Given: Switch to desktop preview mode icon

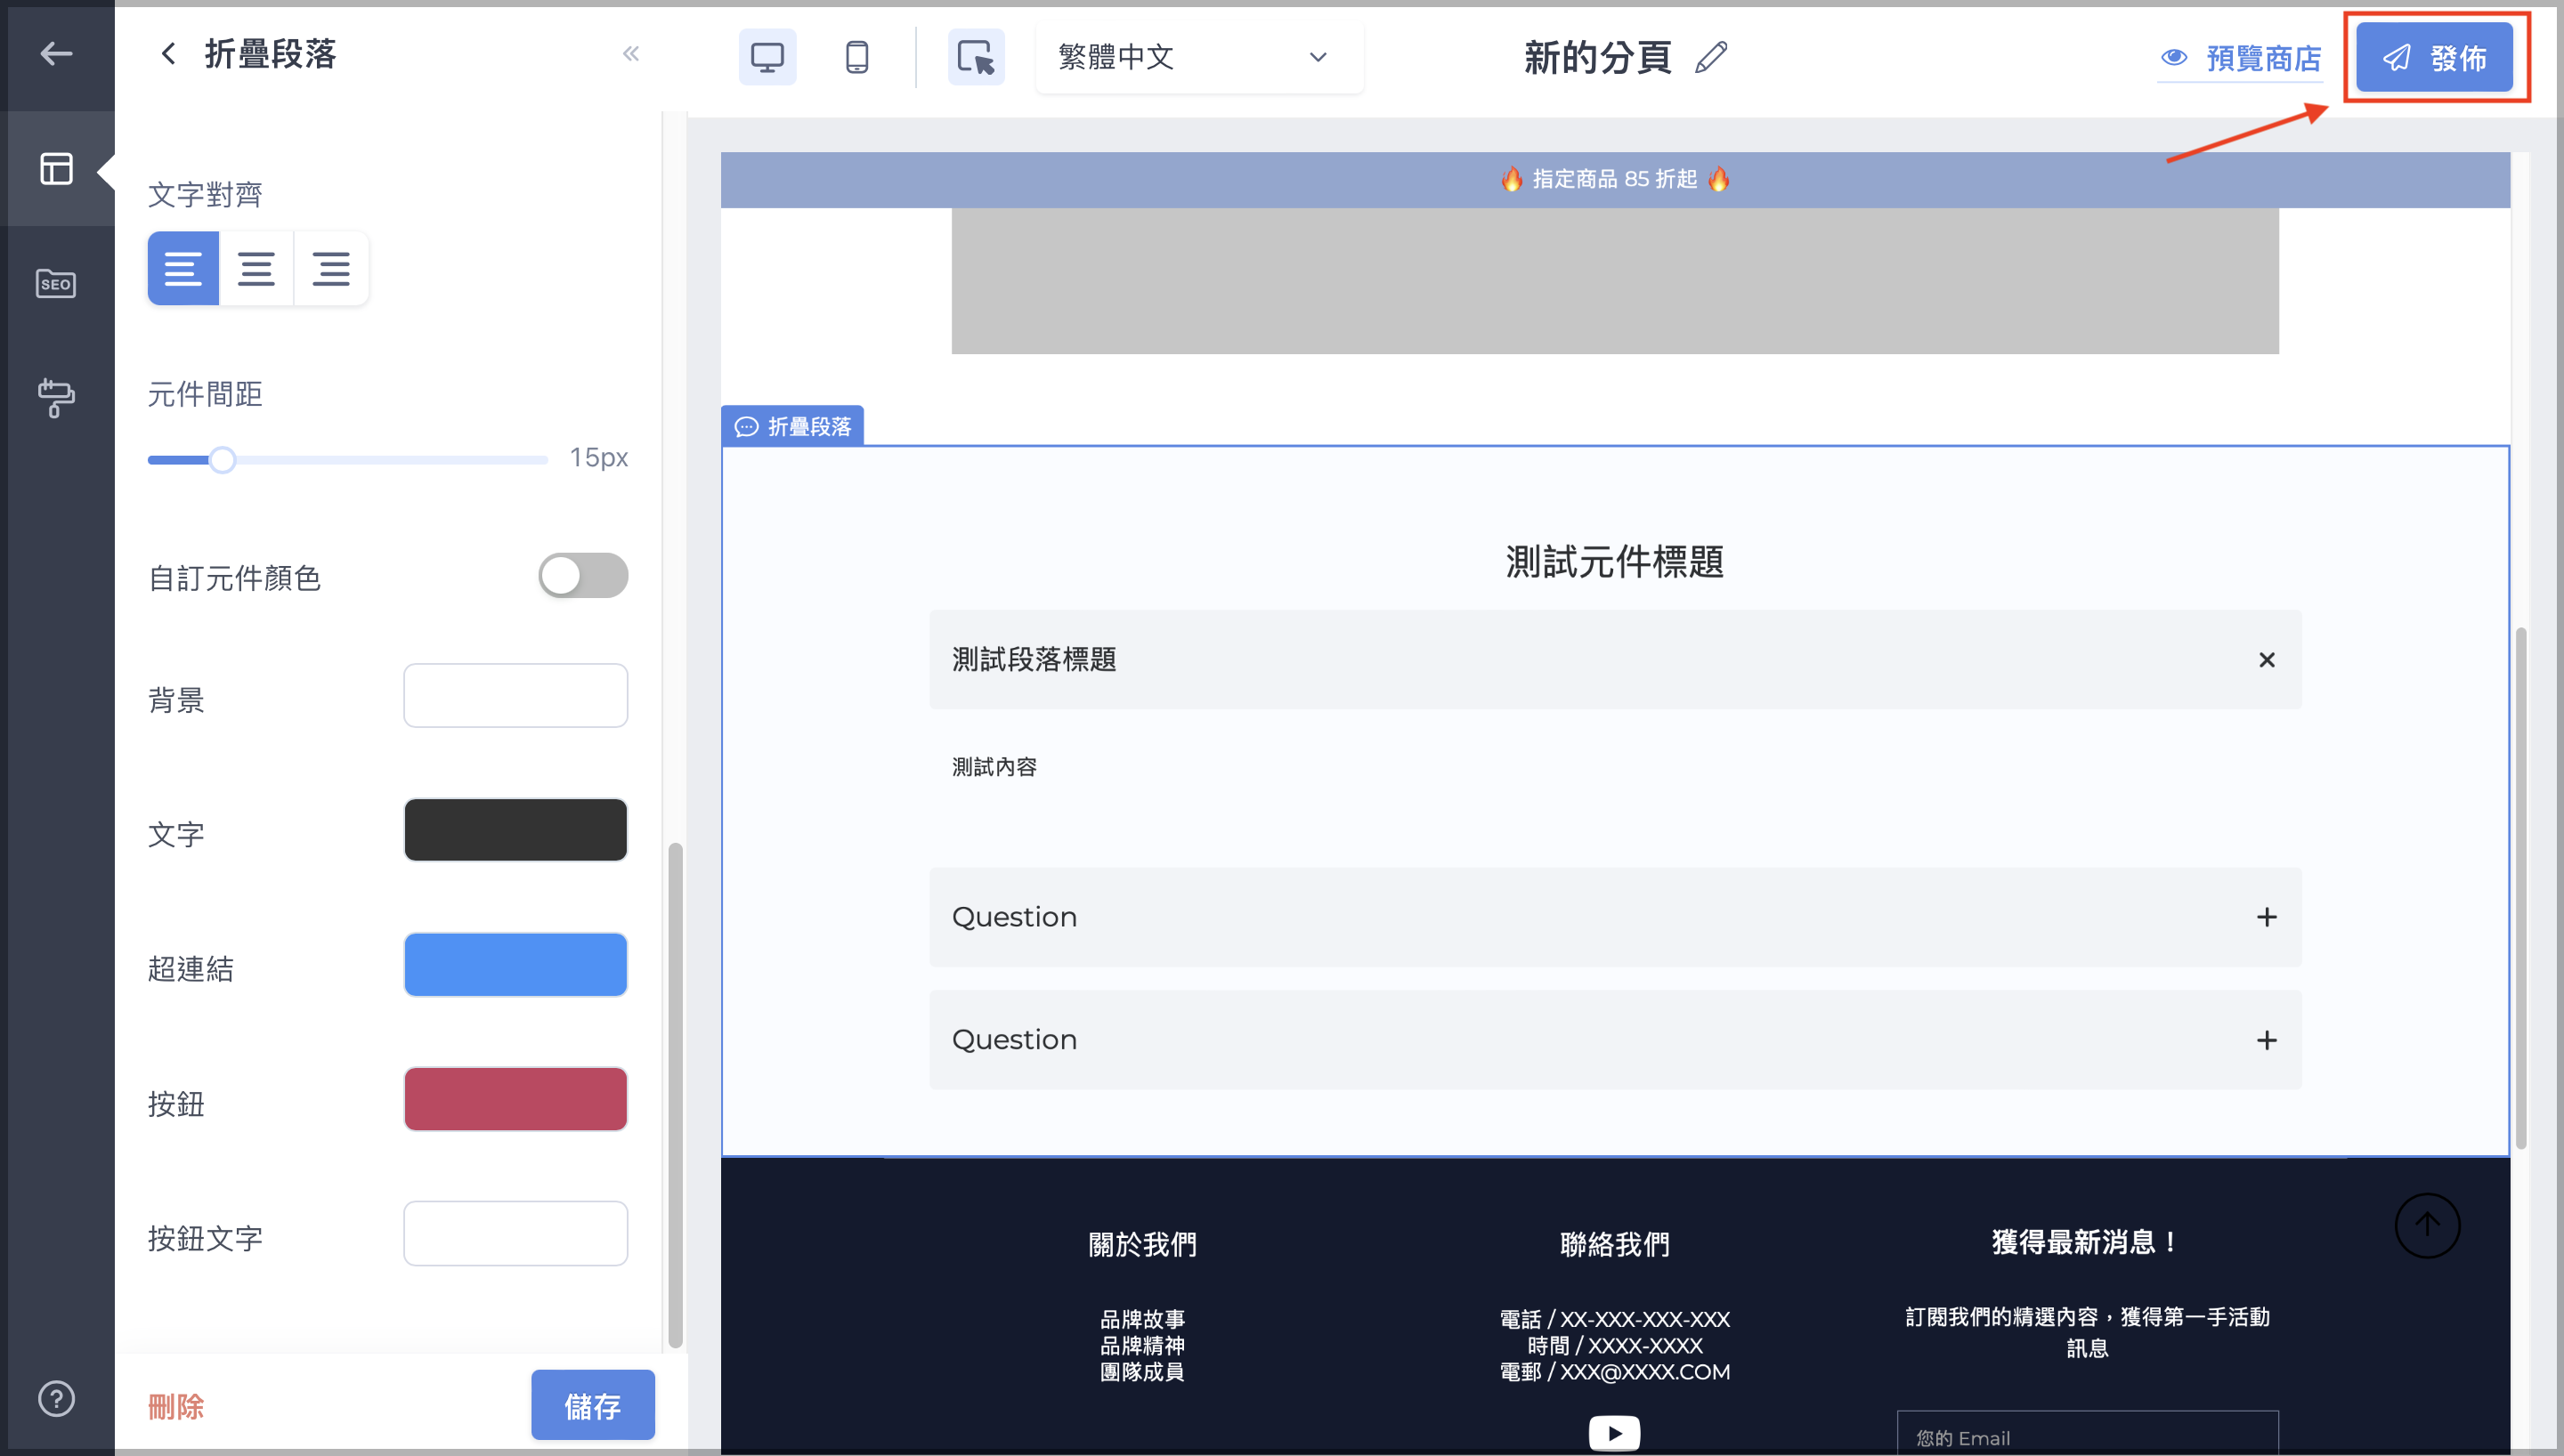Looking at the screenshot, I should pos(767,57).
